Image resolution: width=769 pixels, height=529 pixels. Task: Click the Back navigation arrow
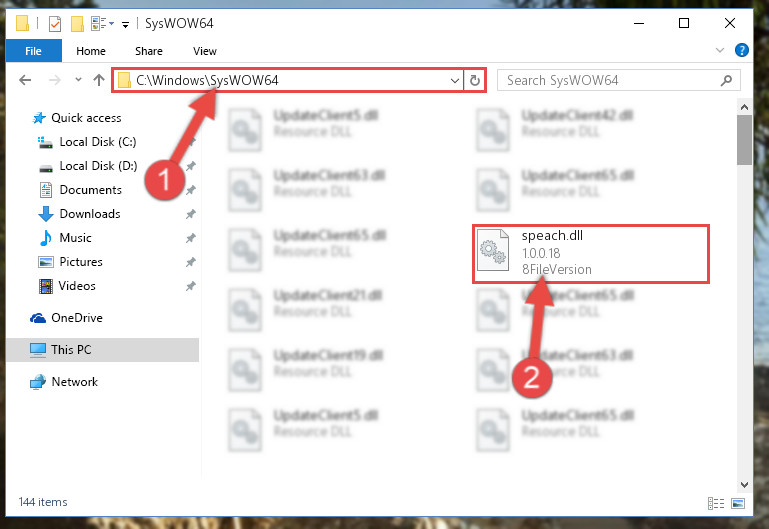pos(25,80)
